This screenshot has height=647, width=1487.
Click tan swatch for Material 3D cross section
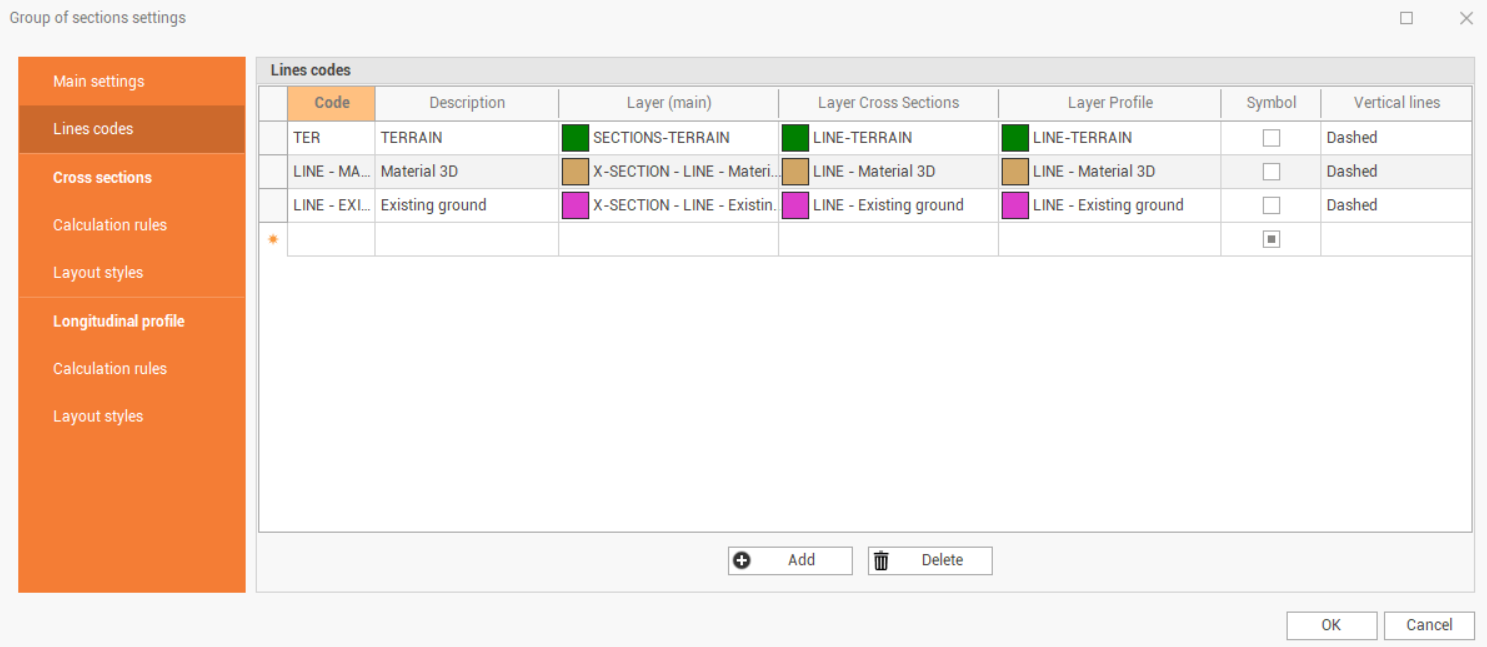tap(795, 172)
